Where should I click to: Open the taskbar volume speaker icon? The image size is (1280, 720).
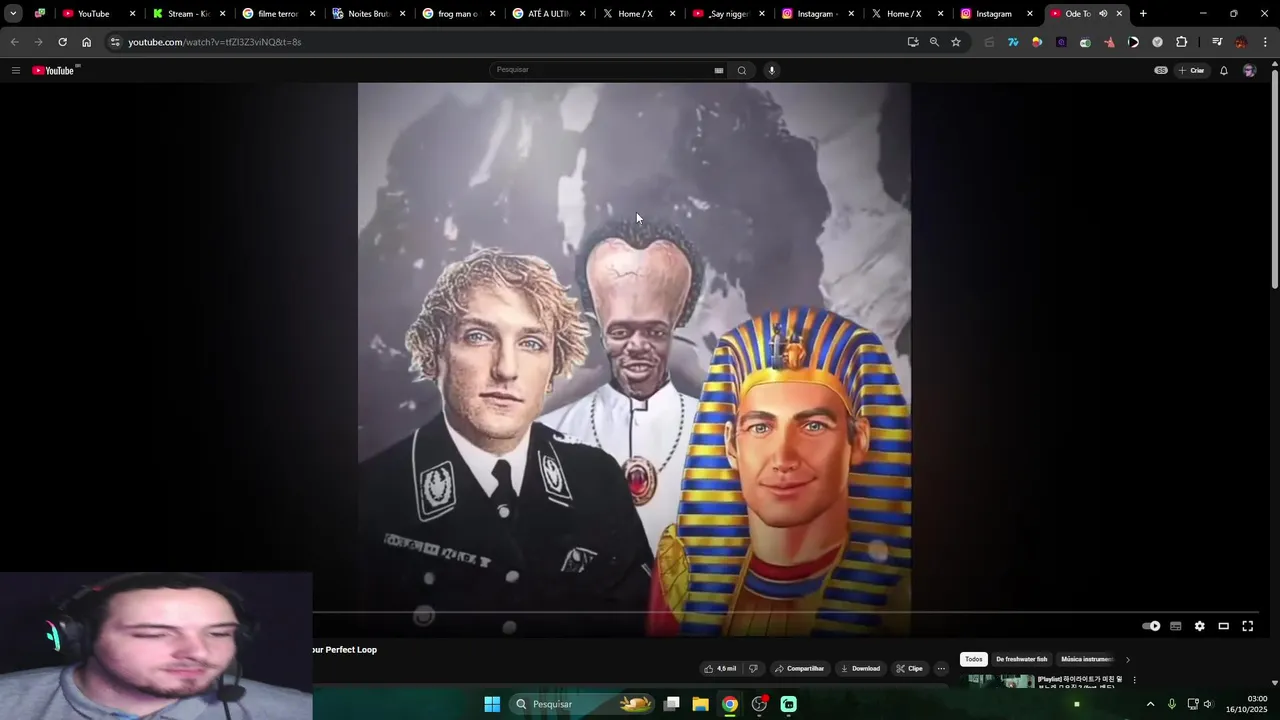point(1207,704)
